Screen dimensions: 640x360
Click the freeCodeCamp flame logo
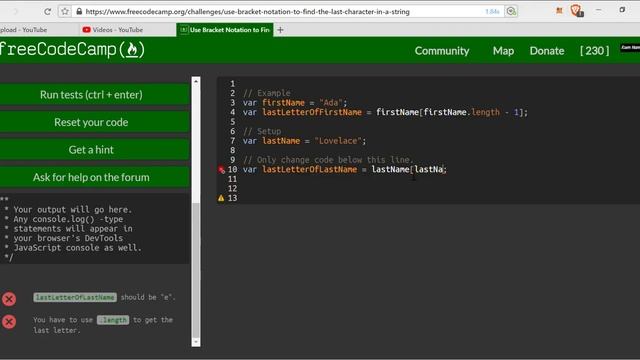click(131, 50)
